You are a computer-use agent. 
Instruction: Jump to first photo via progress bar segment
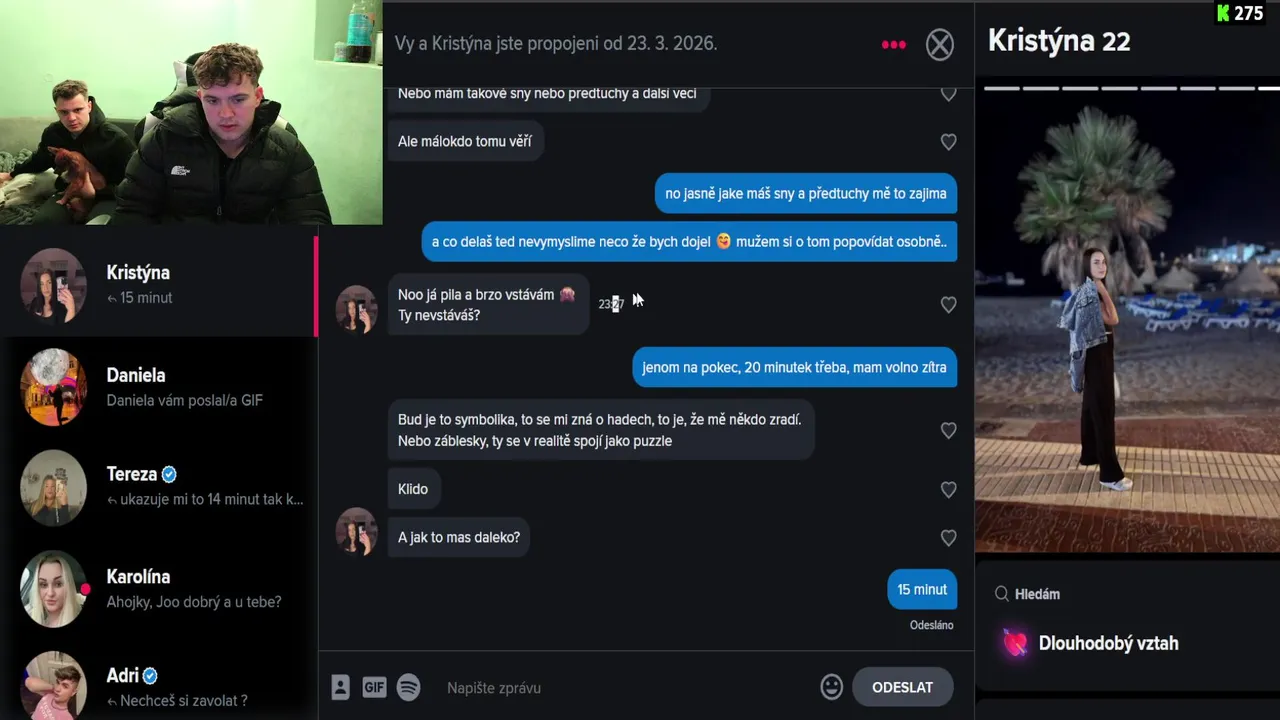(x=1002, y=88)
